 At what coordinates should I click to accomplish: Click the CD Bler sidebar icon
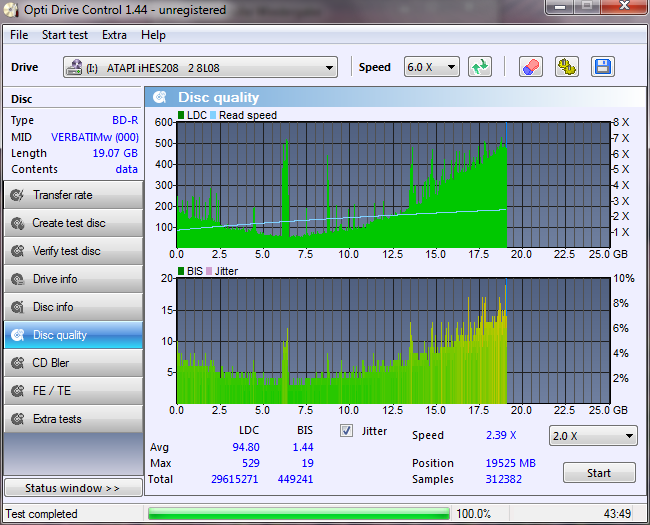tap(17, 363)
